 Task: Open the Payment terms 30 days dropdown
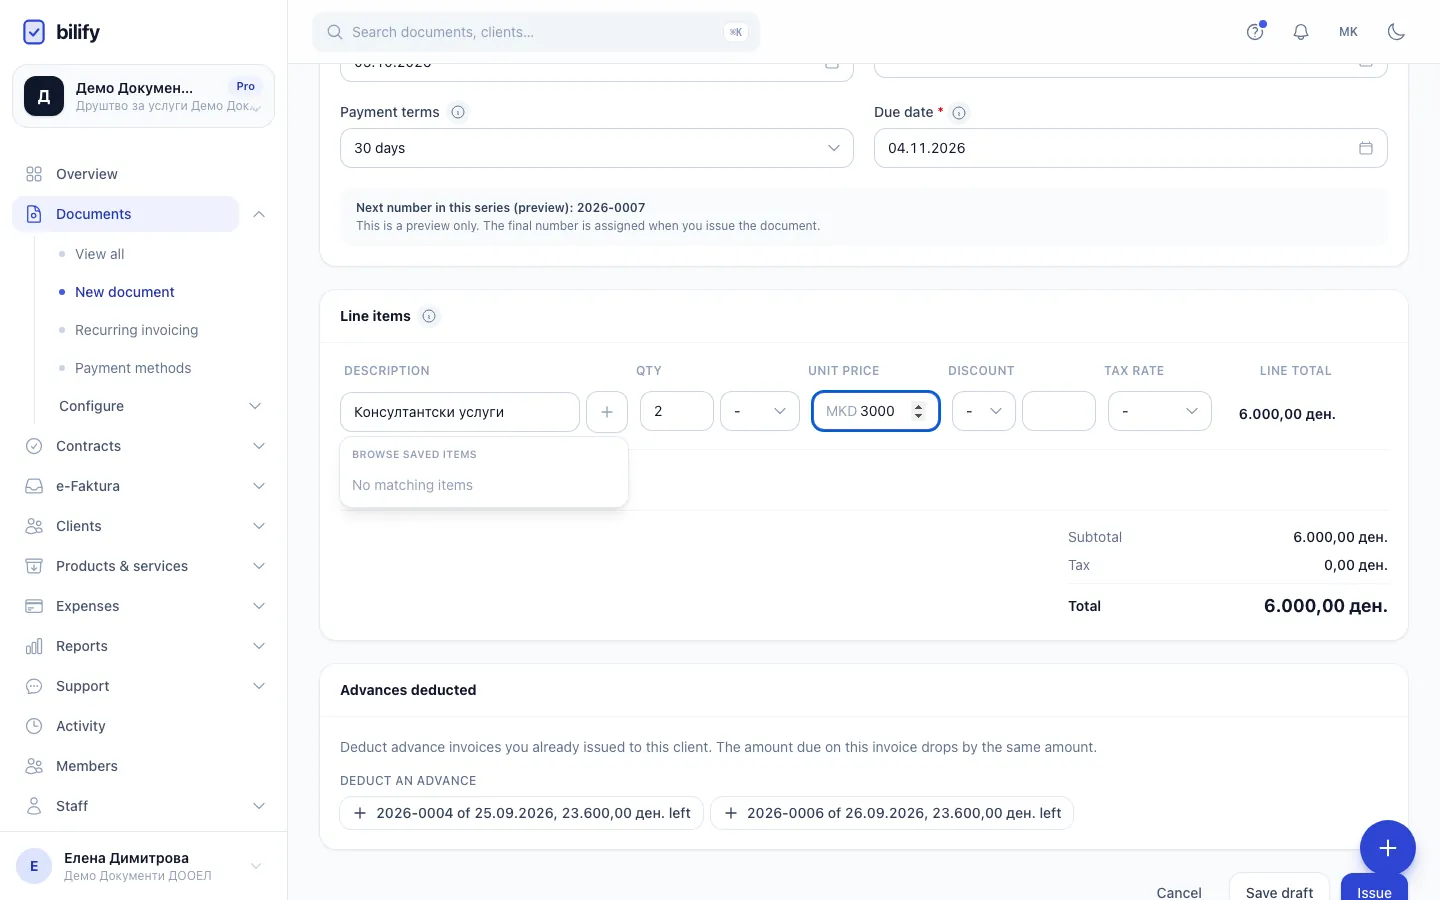[x=597, y=148]
